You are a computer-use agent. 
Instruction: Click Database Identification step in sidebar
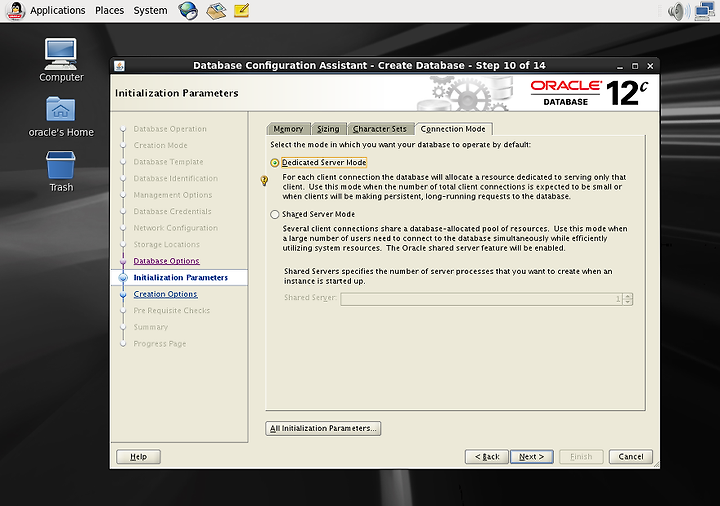click(175, 179)
